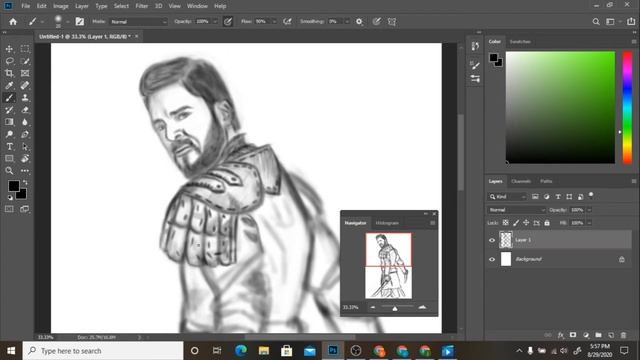This screenshot has width=640, height=360.
Task: Open the brush Opacity slider dropdown
Action: click(215, 22)
